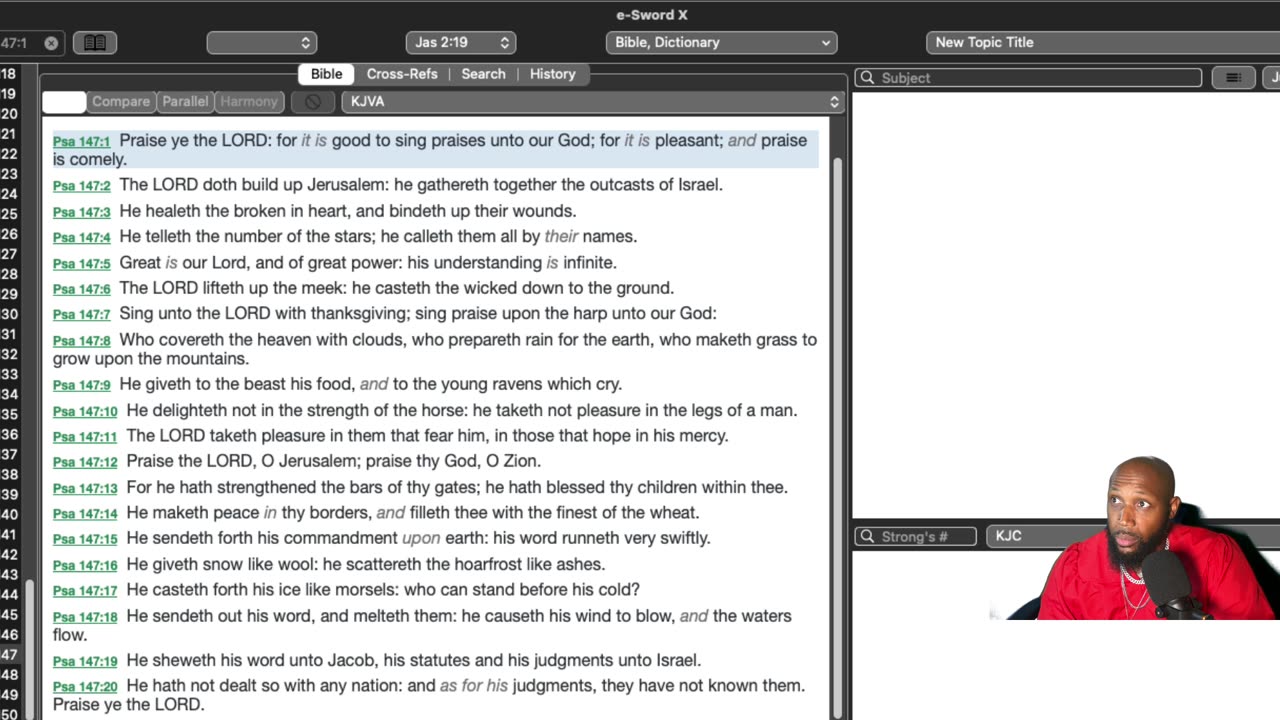
Task: Select chapter 36 in the left list
Action: tap(9, 434)
